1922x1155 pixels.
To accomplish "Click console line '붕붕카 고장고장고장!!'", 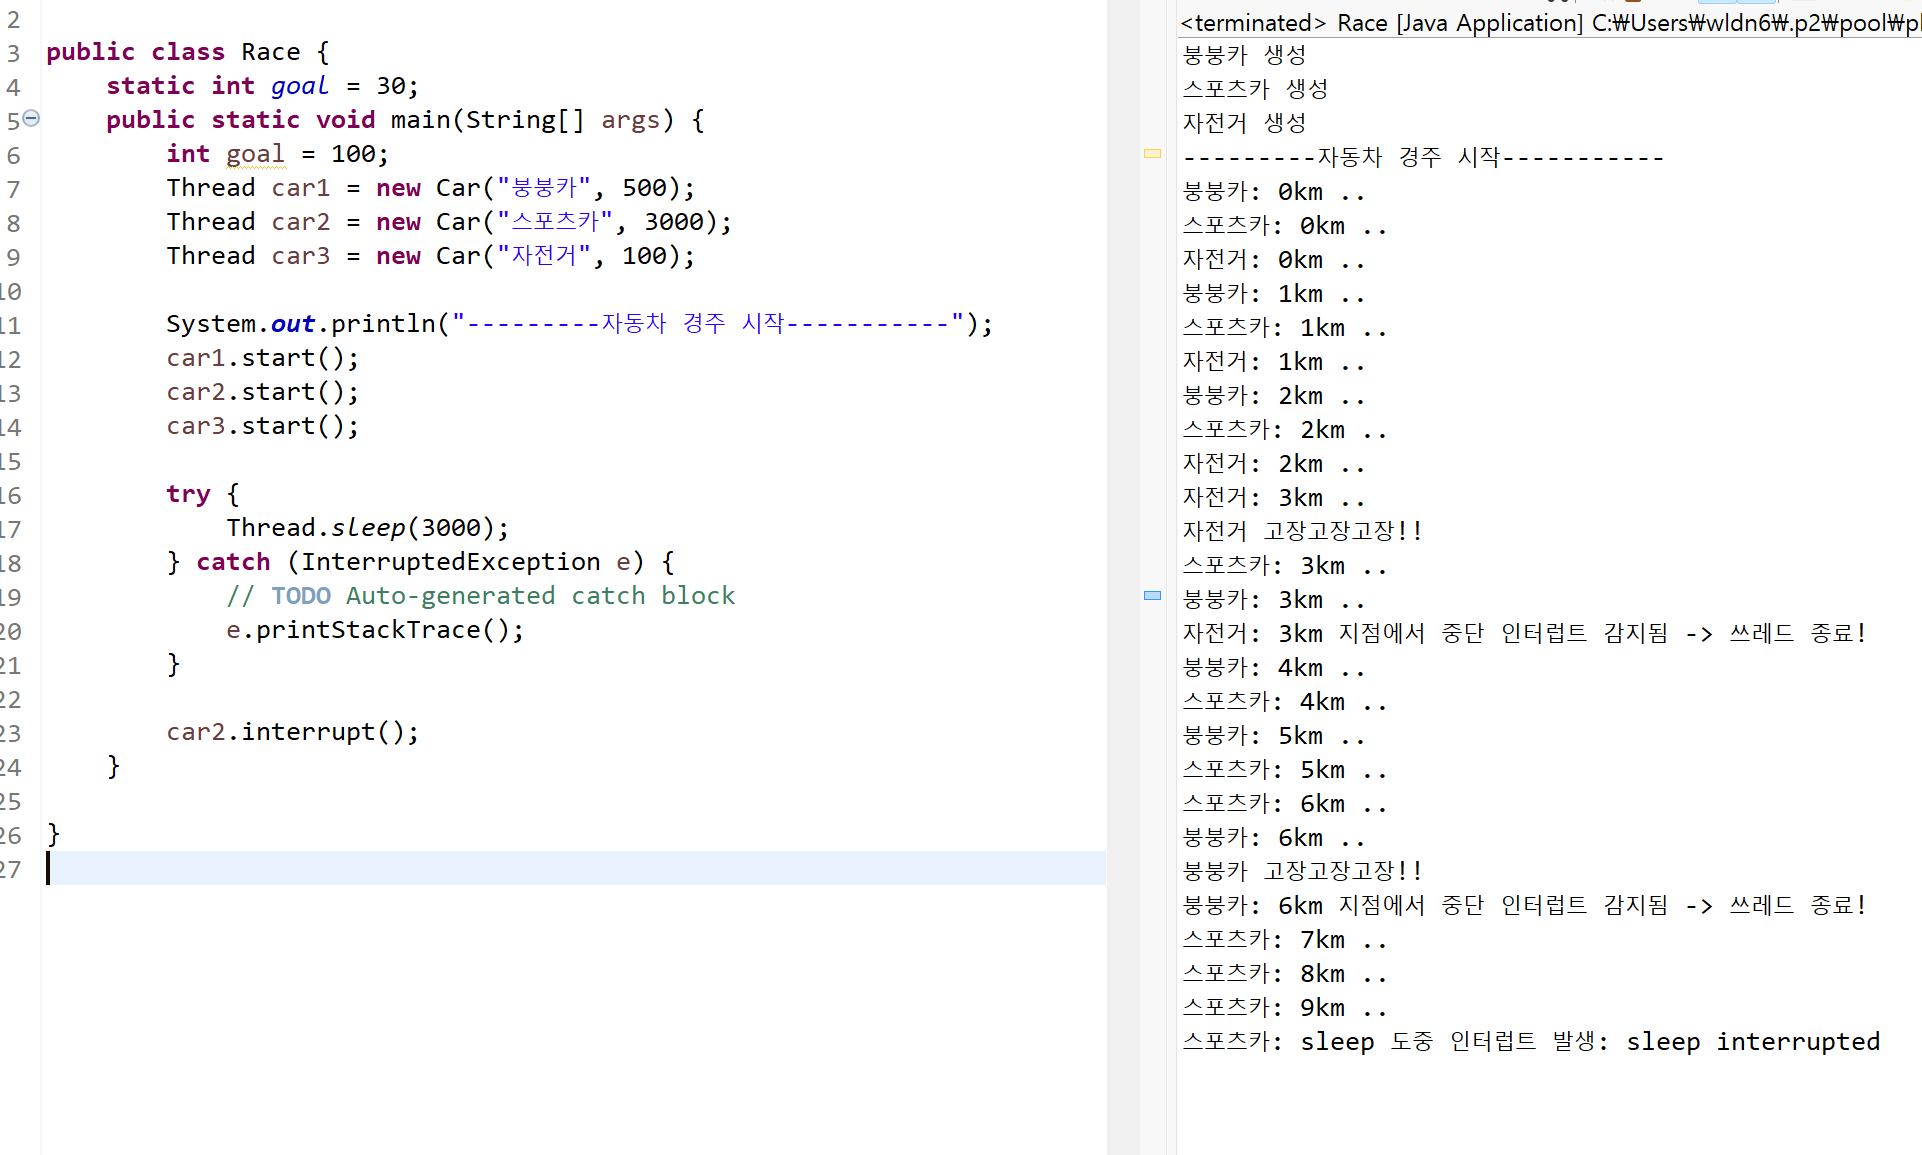I will point(1302,871).
